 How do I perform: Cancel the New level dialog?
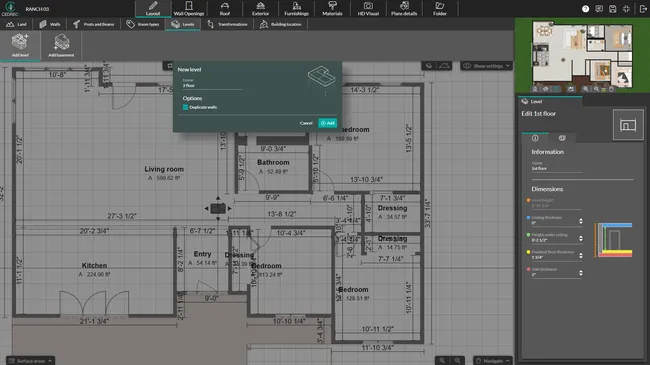point(306,123)
